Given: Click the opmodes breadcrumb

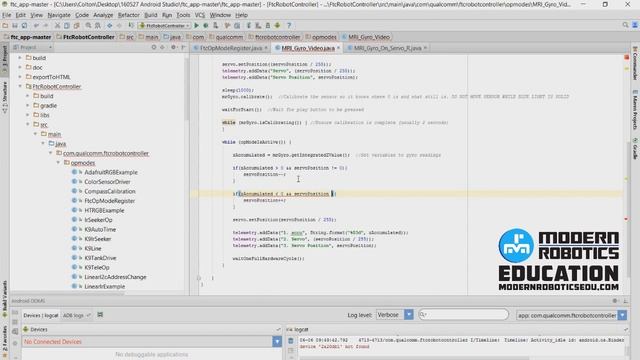Looking at the screenshot, I should pyautogui.click(x=324, y=37).
